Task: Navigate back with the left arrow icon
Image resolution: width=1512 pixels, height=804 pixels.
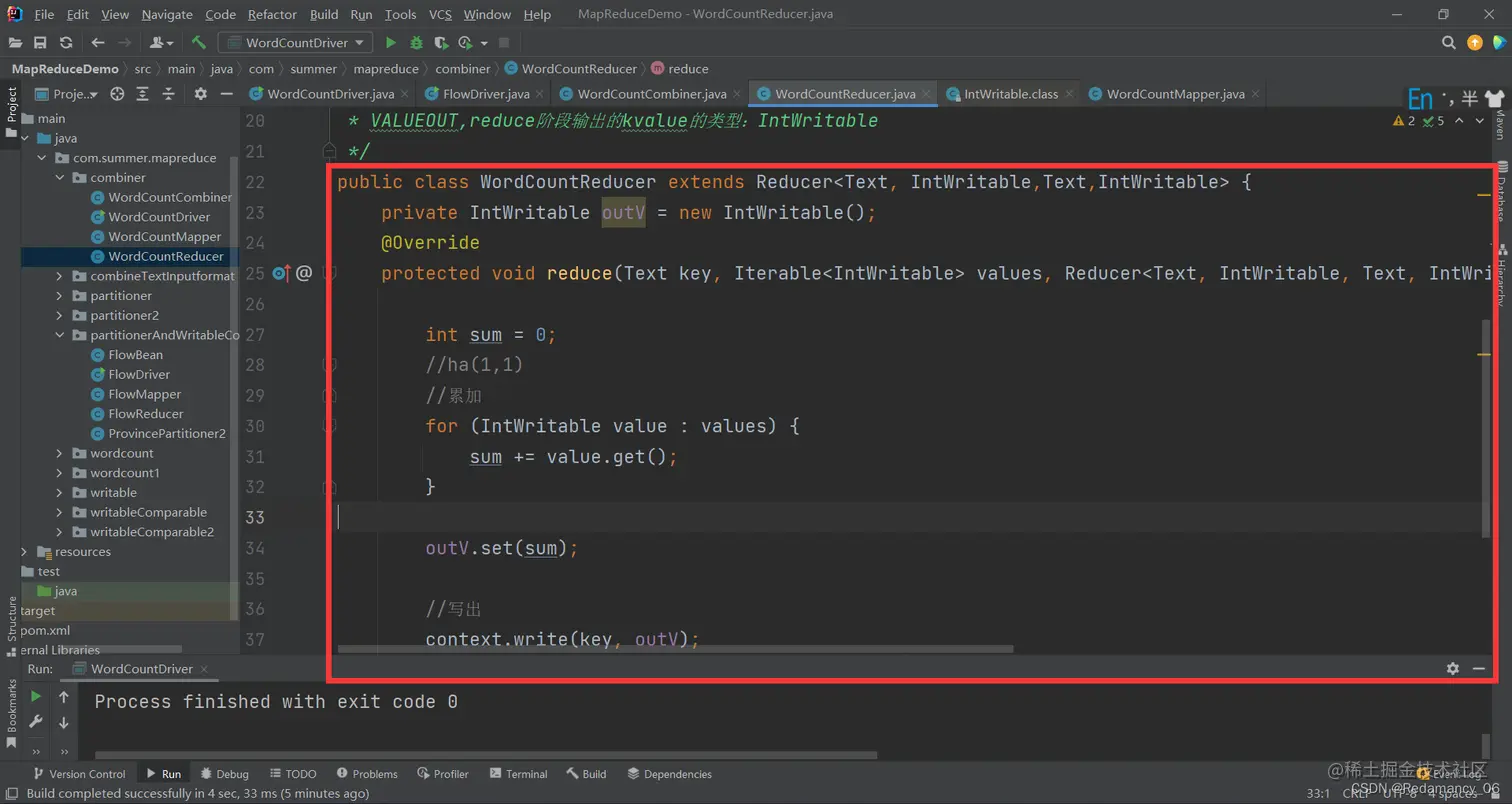Action: pos(97,43)
